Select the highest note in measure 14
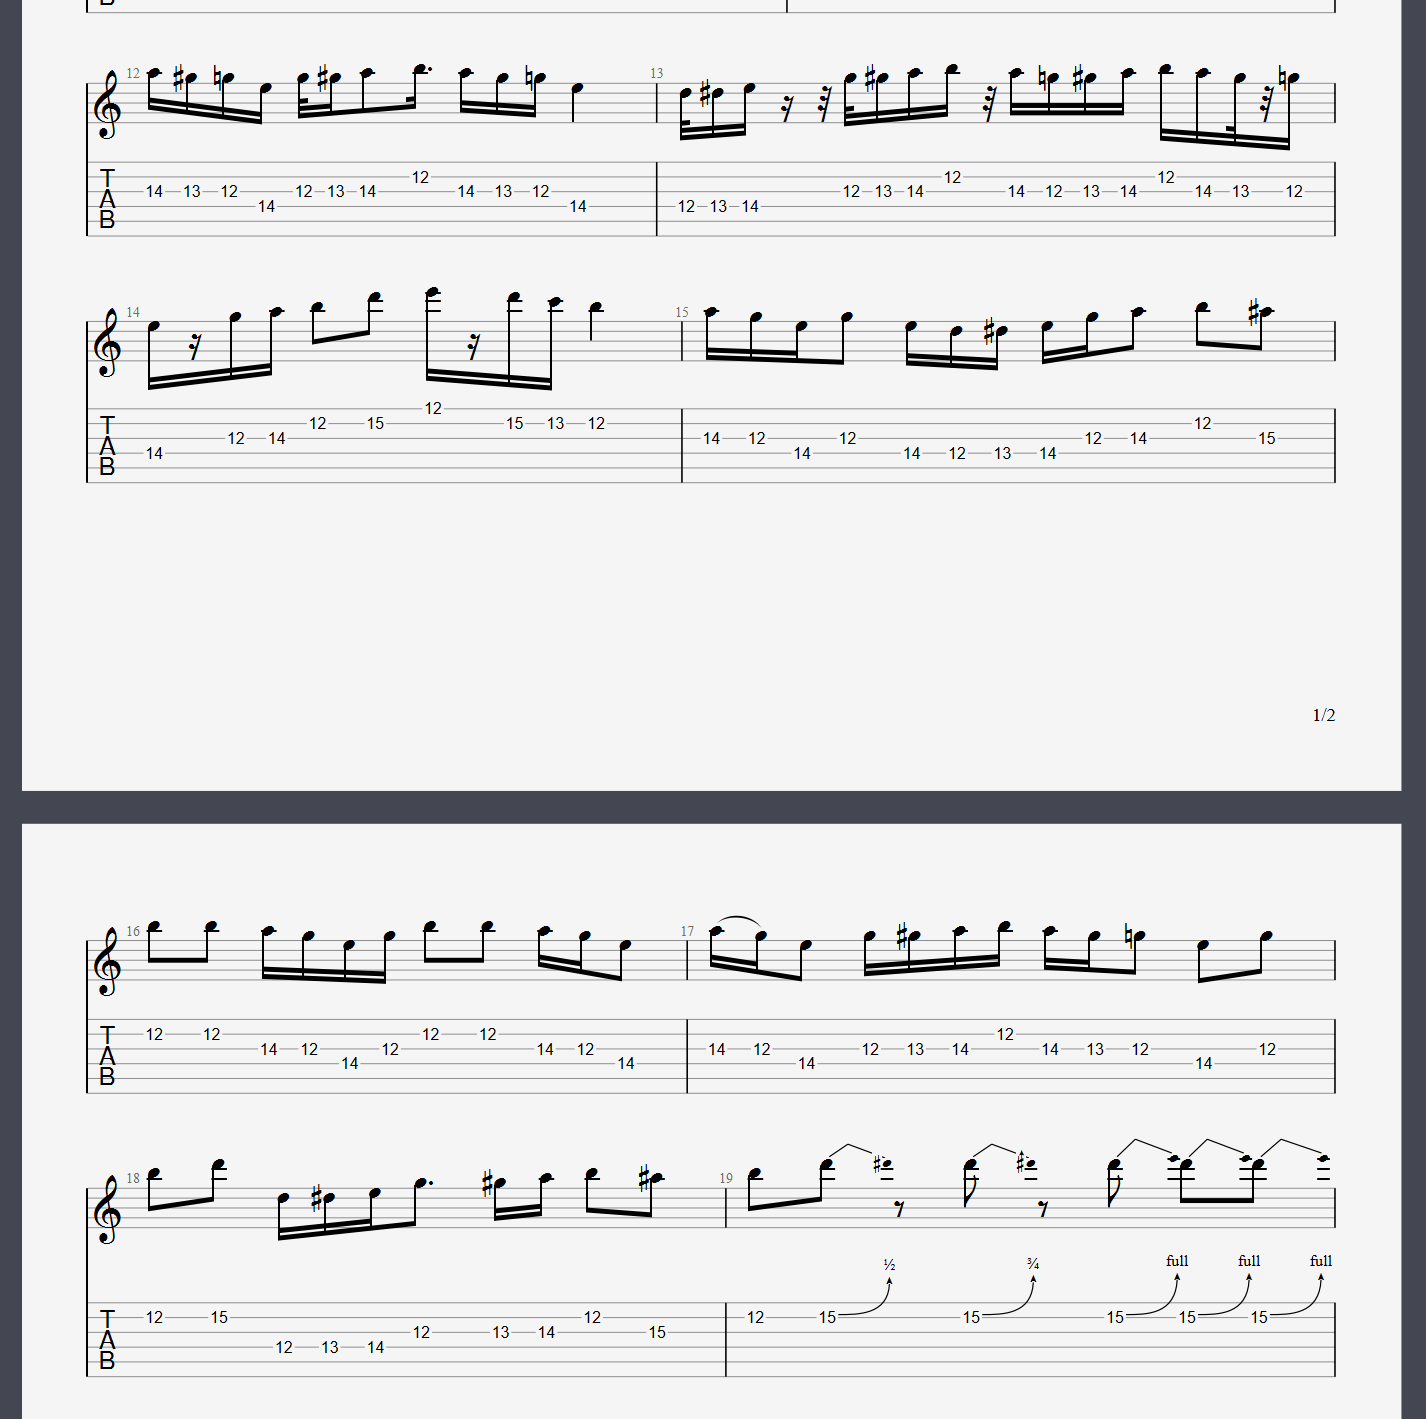Image resolution: width=1426 pixels, height=1419 pixels. click(433, 293)
